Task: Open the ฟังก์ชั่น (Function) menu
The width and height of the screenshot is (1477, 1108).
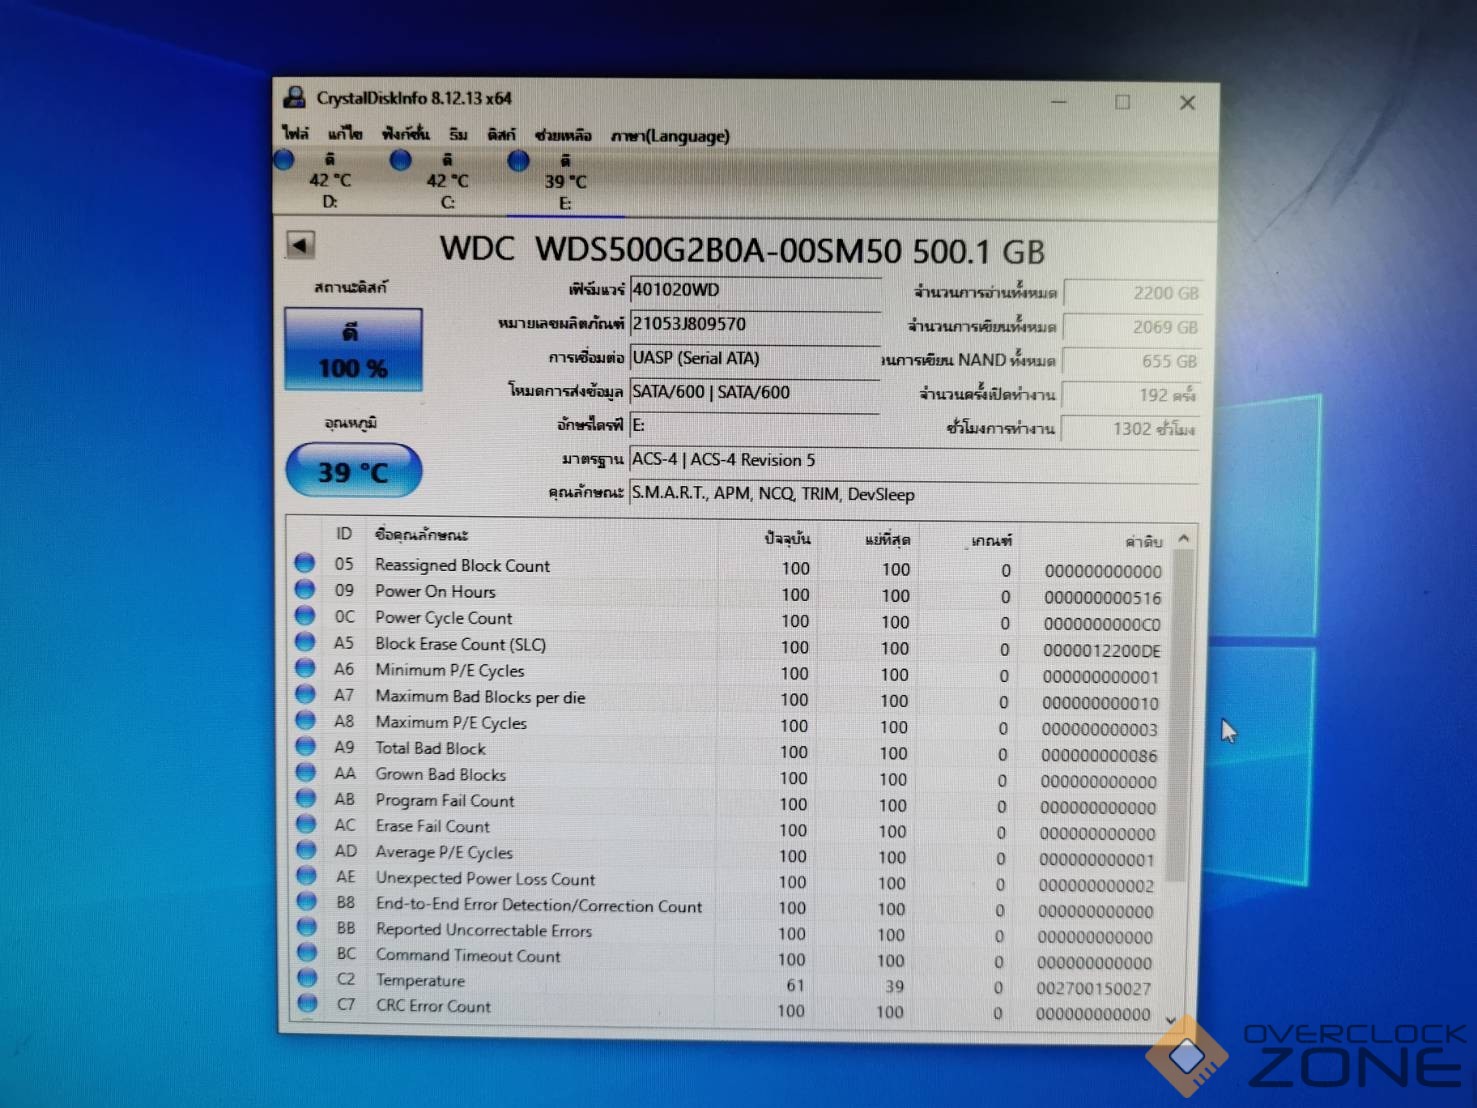Action: pos(405,134)
